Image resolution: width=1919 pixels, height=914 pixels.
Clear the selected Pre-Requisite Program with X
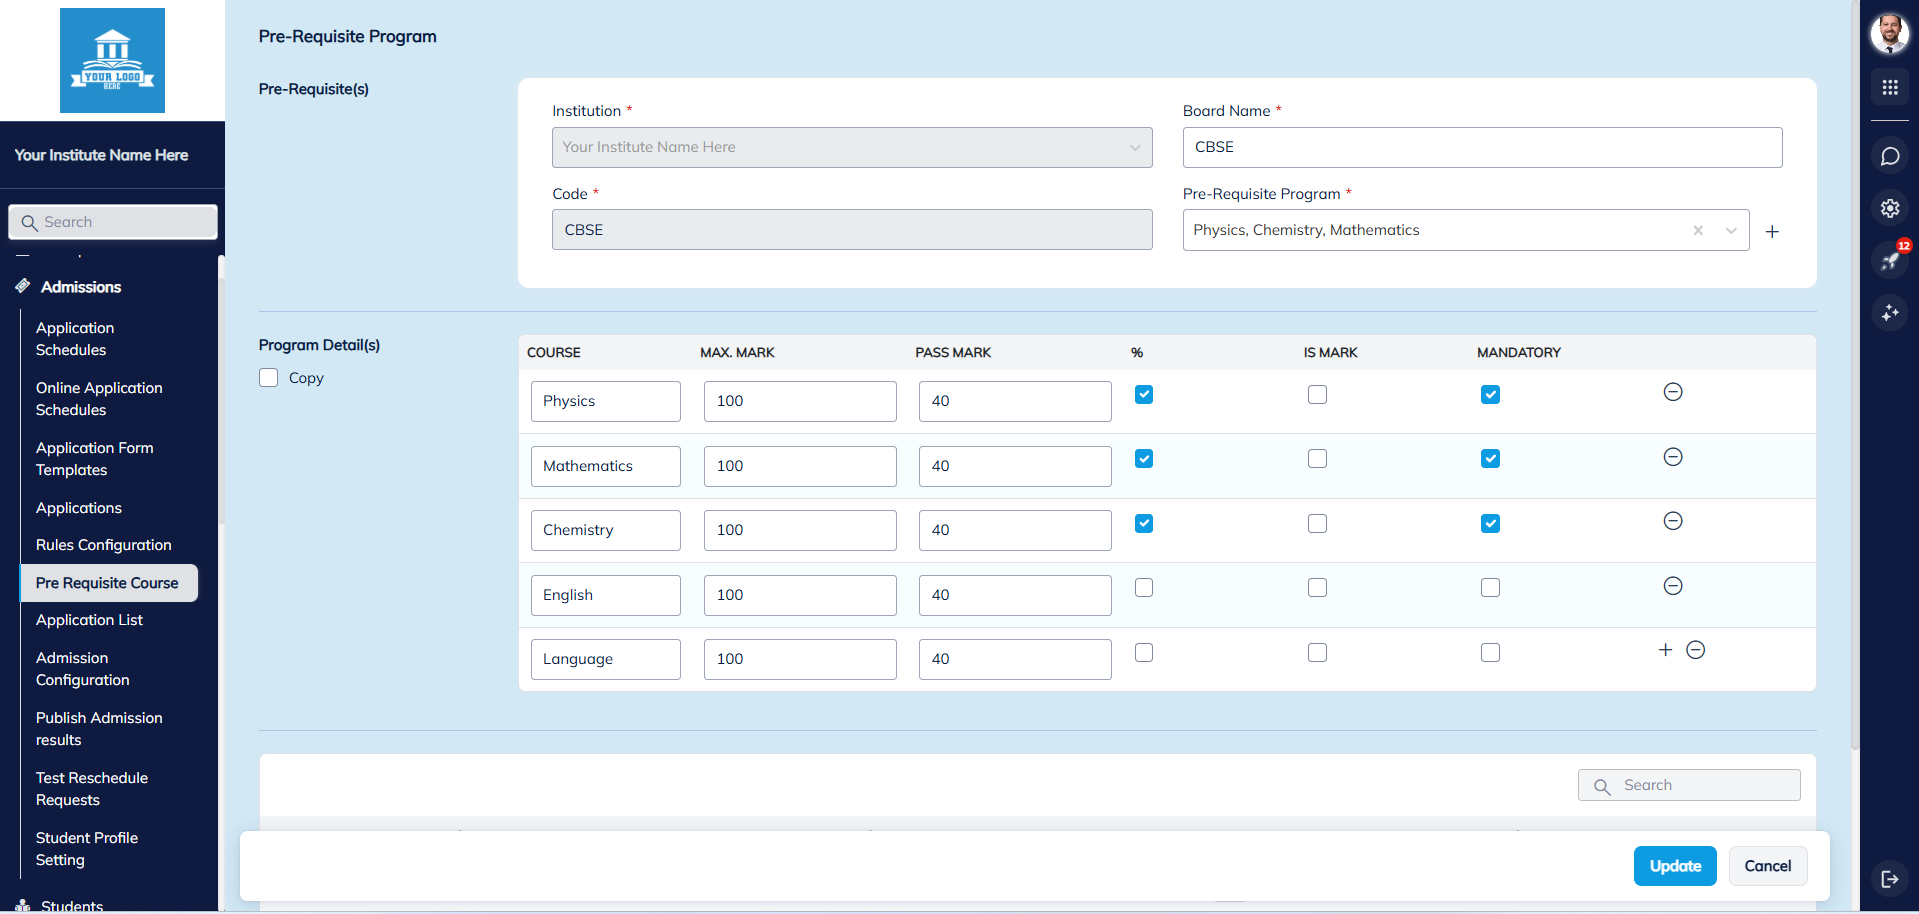click(x=1698, y=230)
